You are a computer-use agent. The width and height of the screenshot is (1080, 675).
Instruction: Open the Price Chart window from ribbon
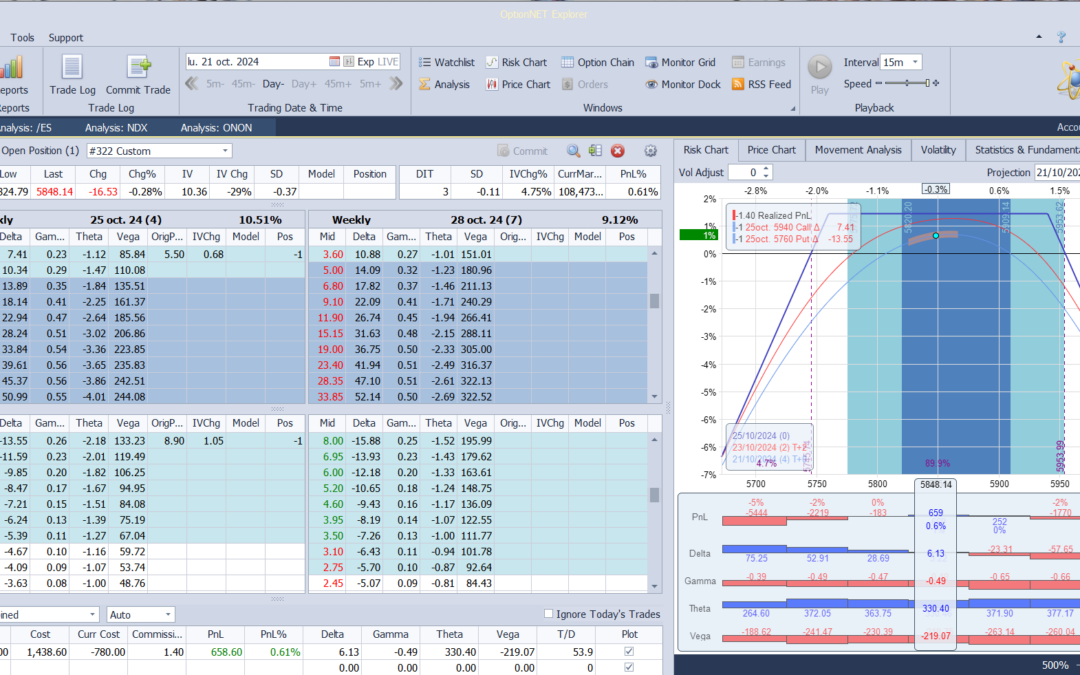[x=518, y=84]
